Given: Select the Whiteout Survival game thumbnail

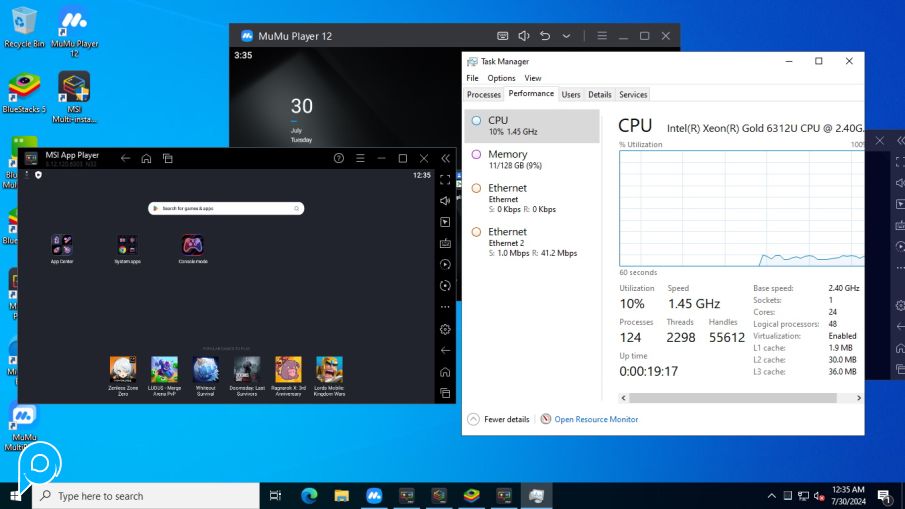Looking at the screenshot, I should click(206, 370).
